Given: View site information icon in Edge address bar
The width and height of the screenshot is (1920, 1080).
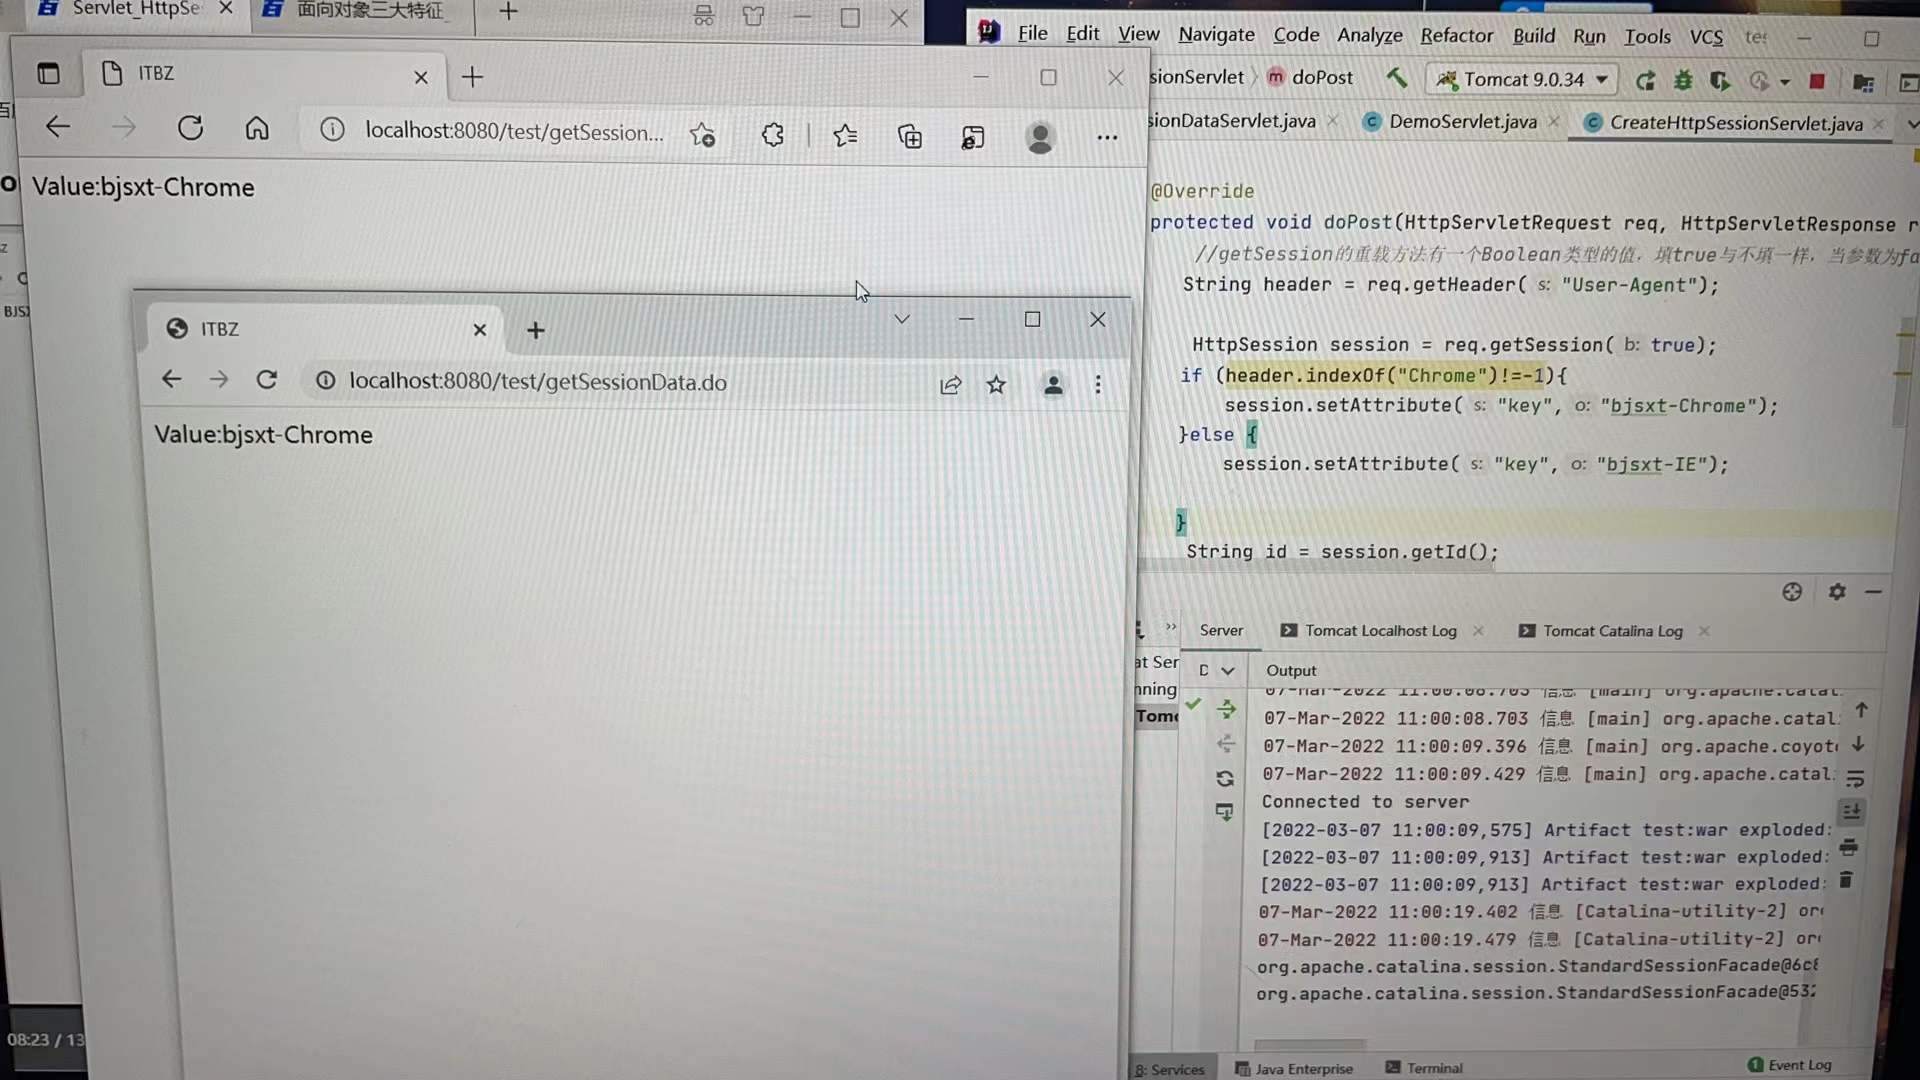Looking at the screenshot, I should point(332,130).
